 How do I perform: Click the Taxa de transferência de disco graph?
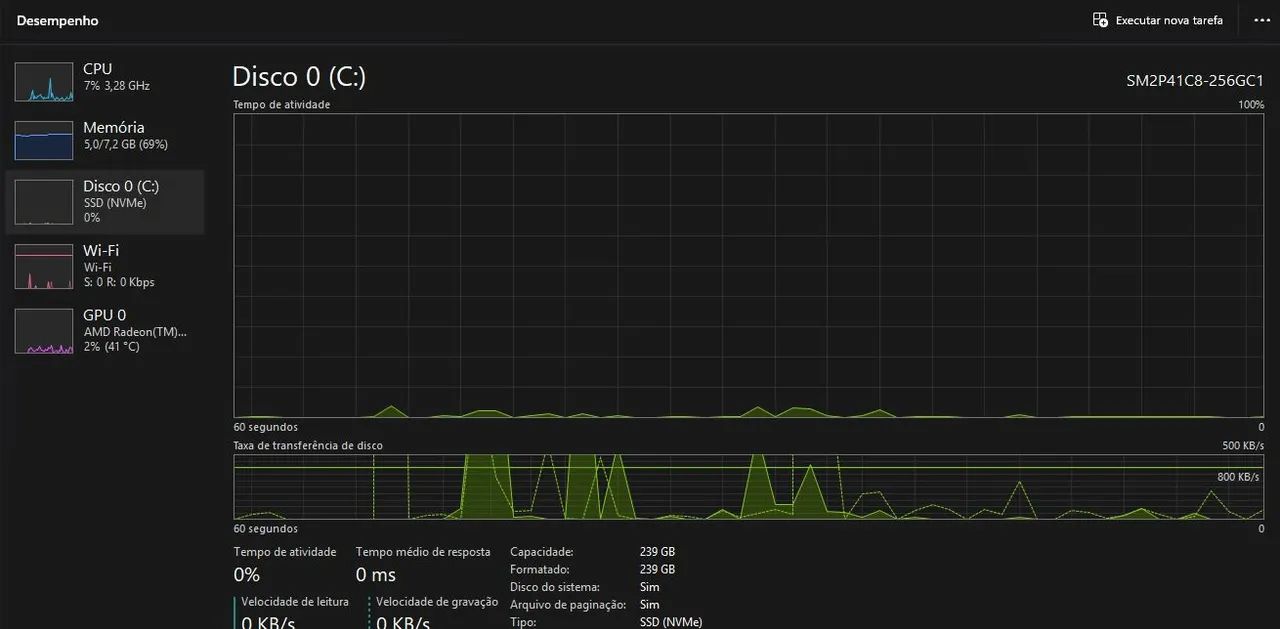point(748,487)
